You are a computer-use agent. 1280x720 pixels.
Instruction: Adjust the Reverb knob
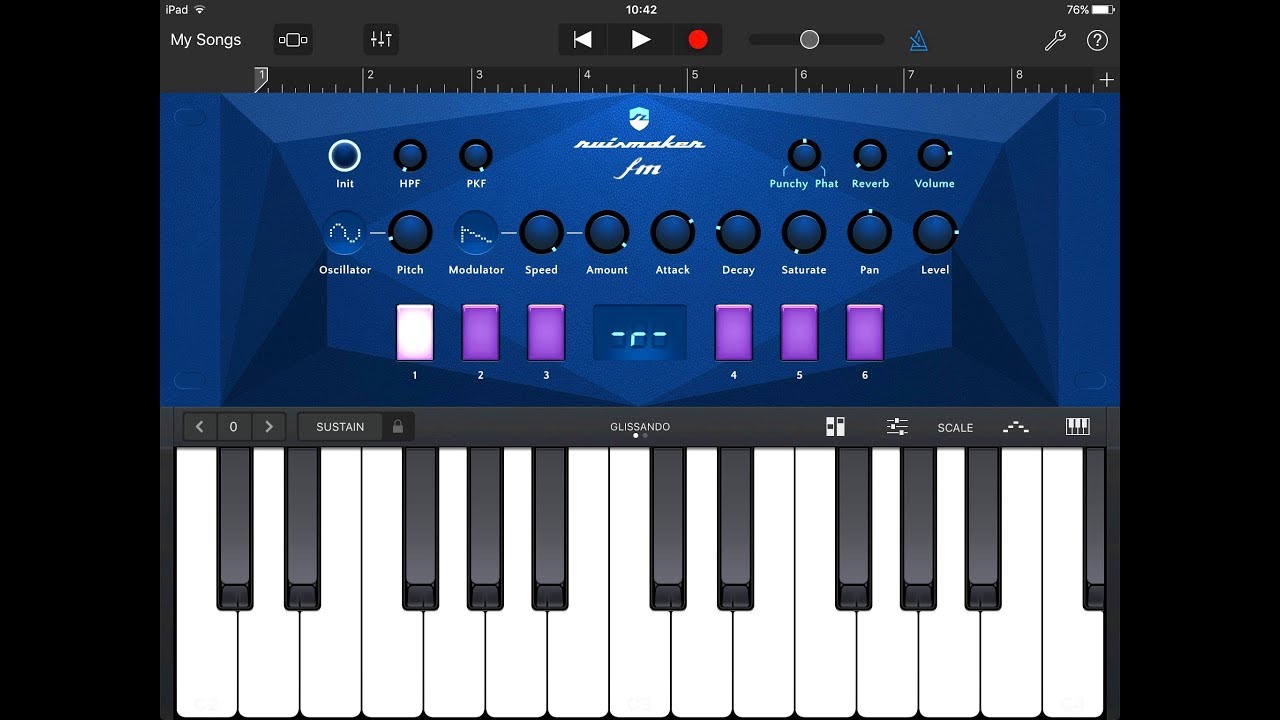coord(870,155)
